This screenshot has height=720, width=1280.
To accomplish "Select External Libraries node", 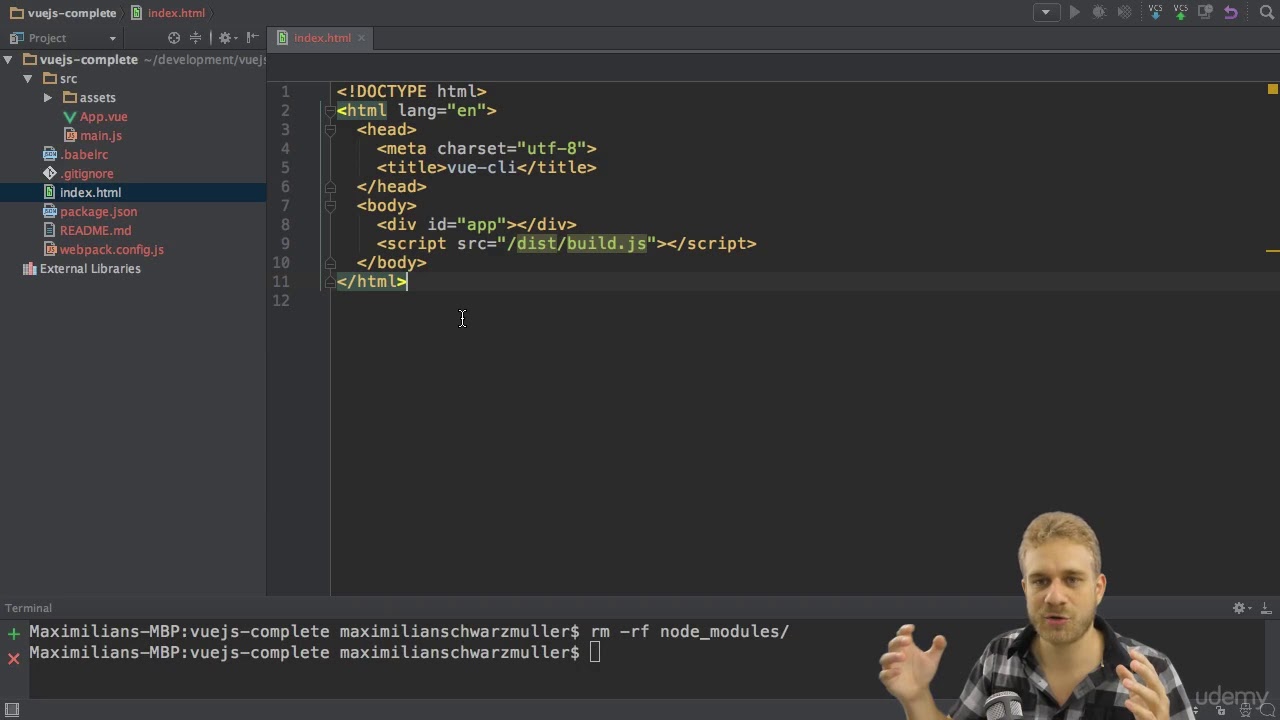I will pos(90,269).
